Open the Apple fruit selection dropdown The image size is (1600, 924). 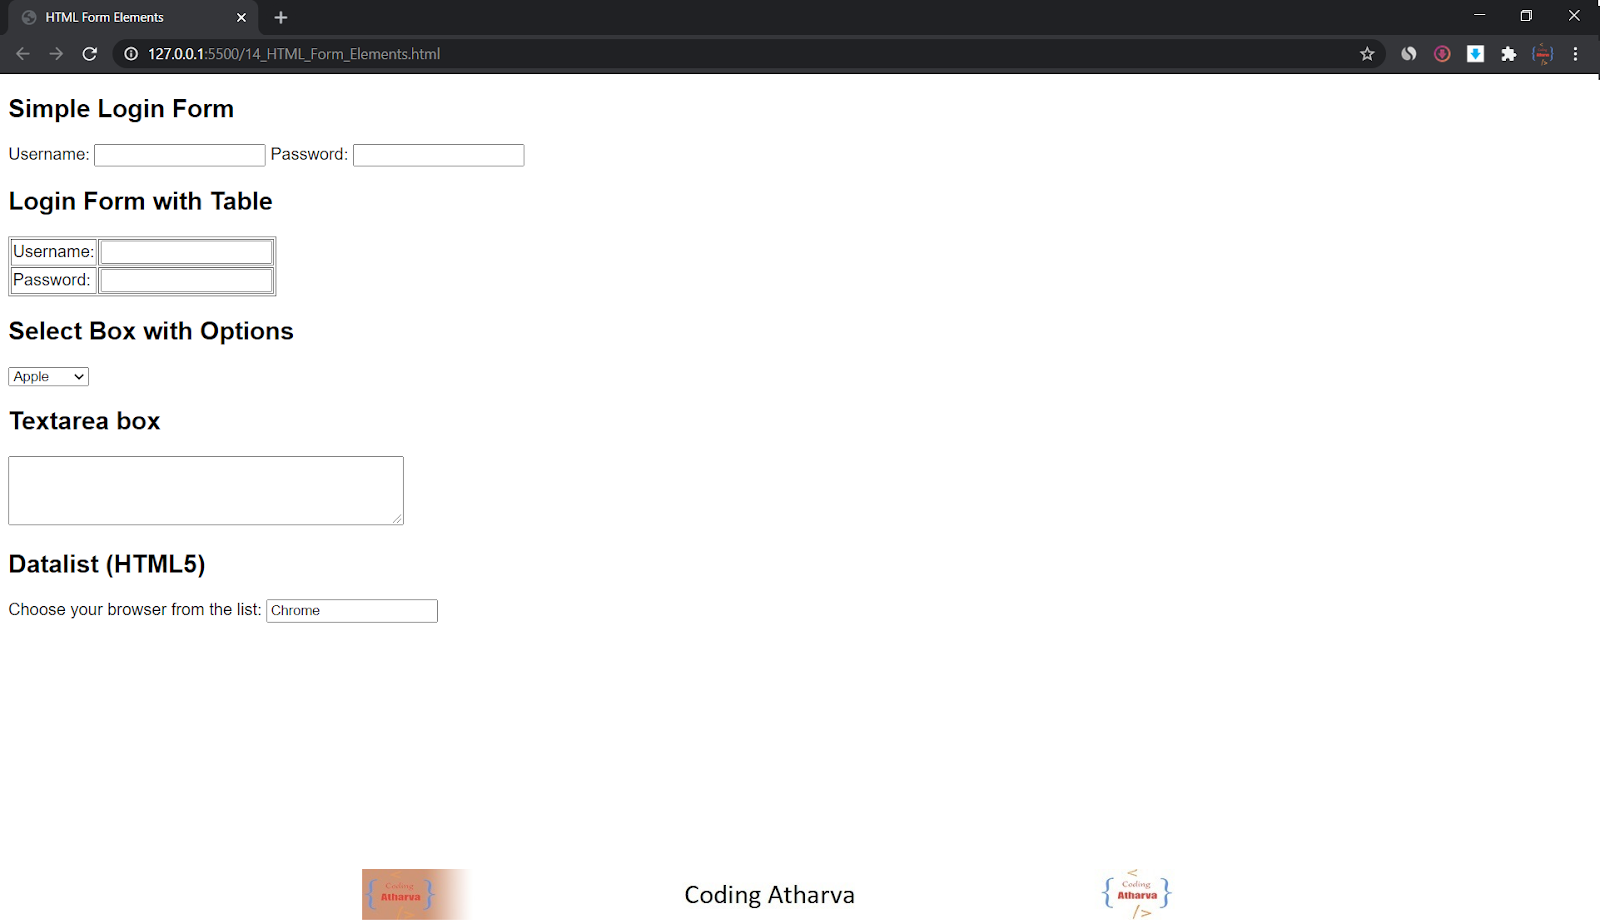(x=47, y=376)
